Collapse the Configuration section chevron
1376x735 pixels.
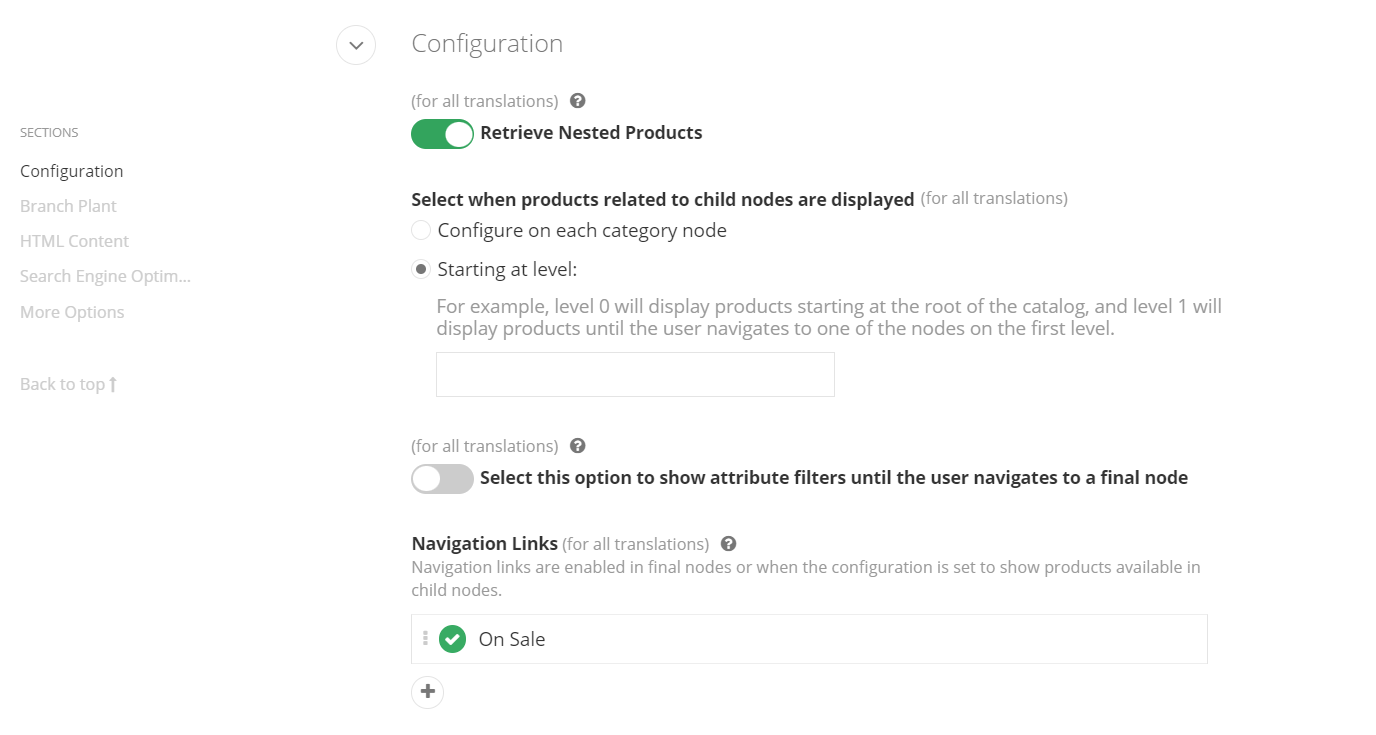[x=356, y=45]
